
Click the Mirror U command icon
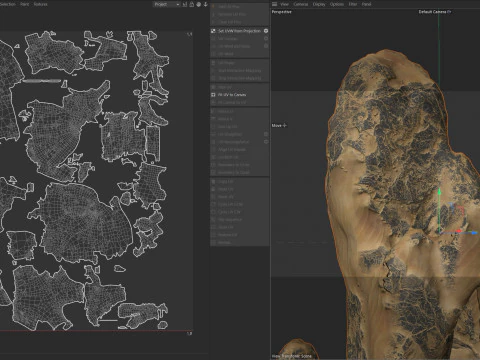[x=213, y=111]
